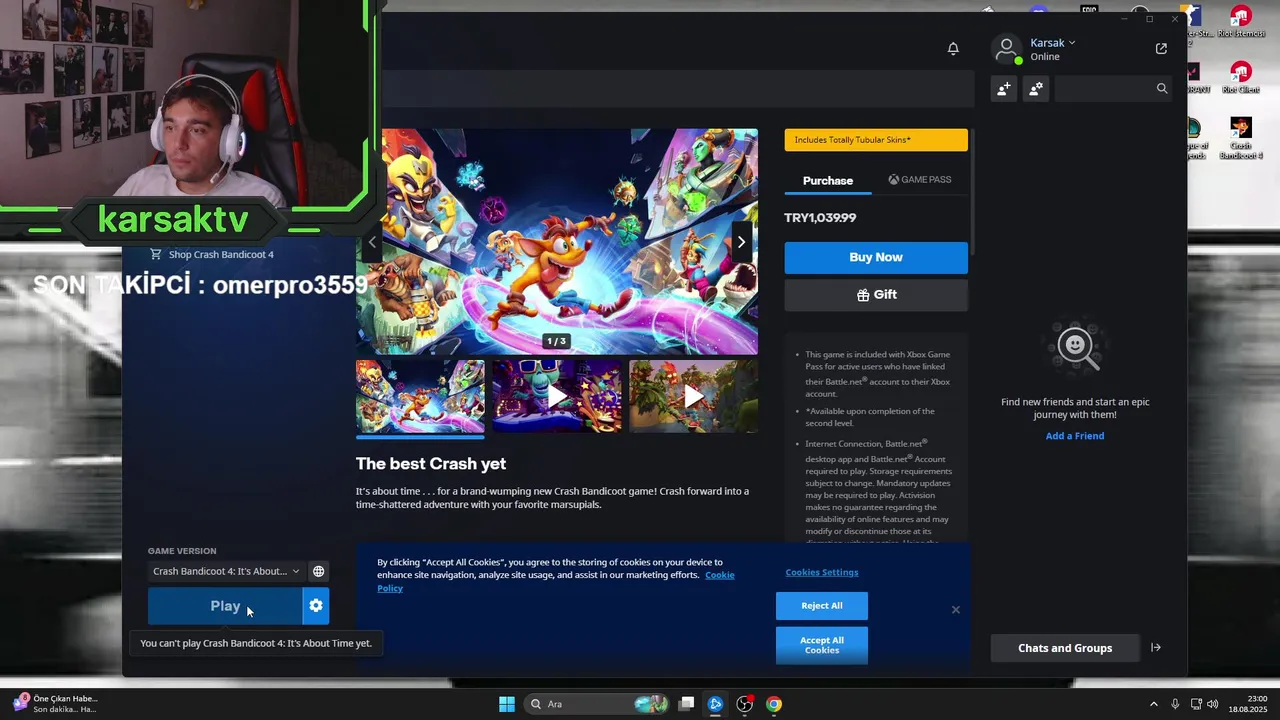Play the third jungle video thumbnail
Screen dimensions: 1280x720
(693, 397)
